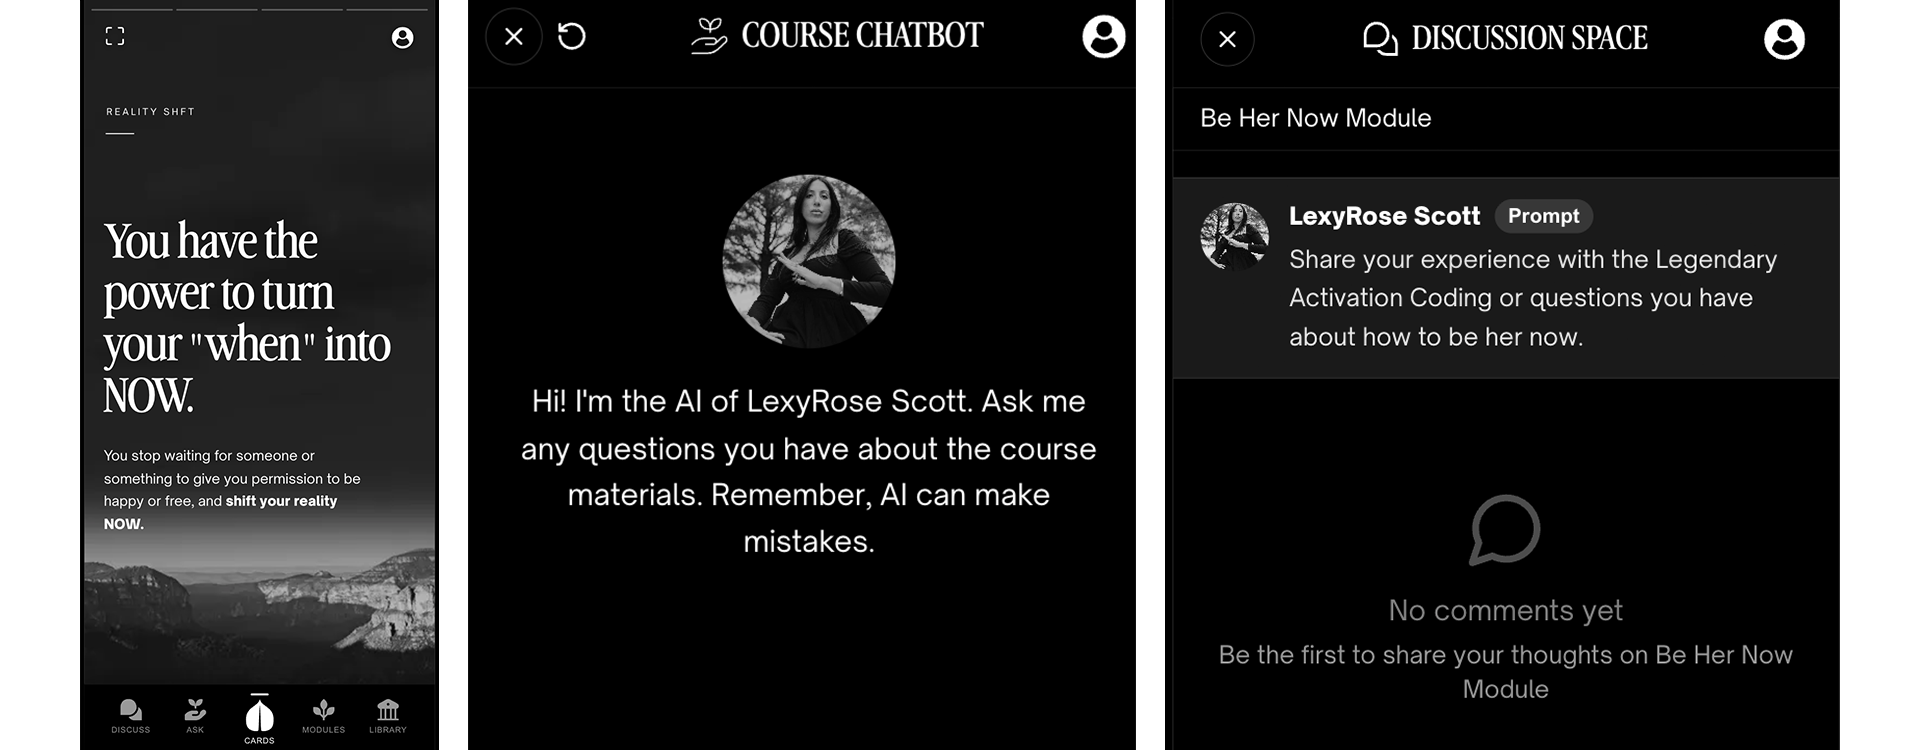Click the LexyRose Scott author name
Screen dimensions: 1920x750
[1384, 216]
